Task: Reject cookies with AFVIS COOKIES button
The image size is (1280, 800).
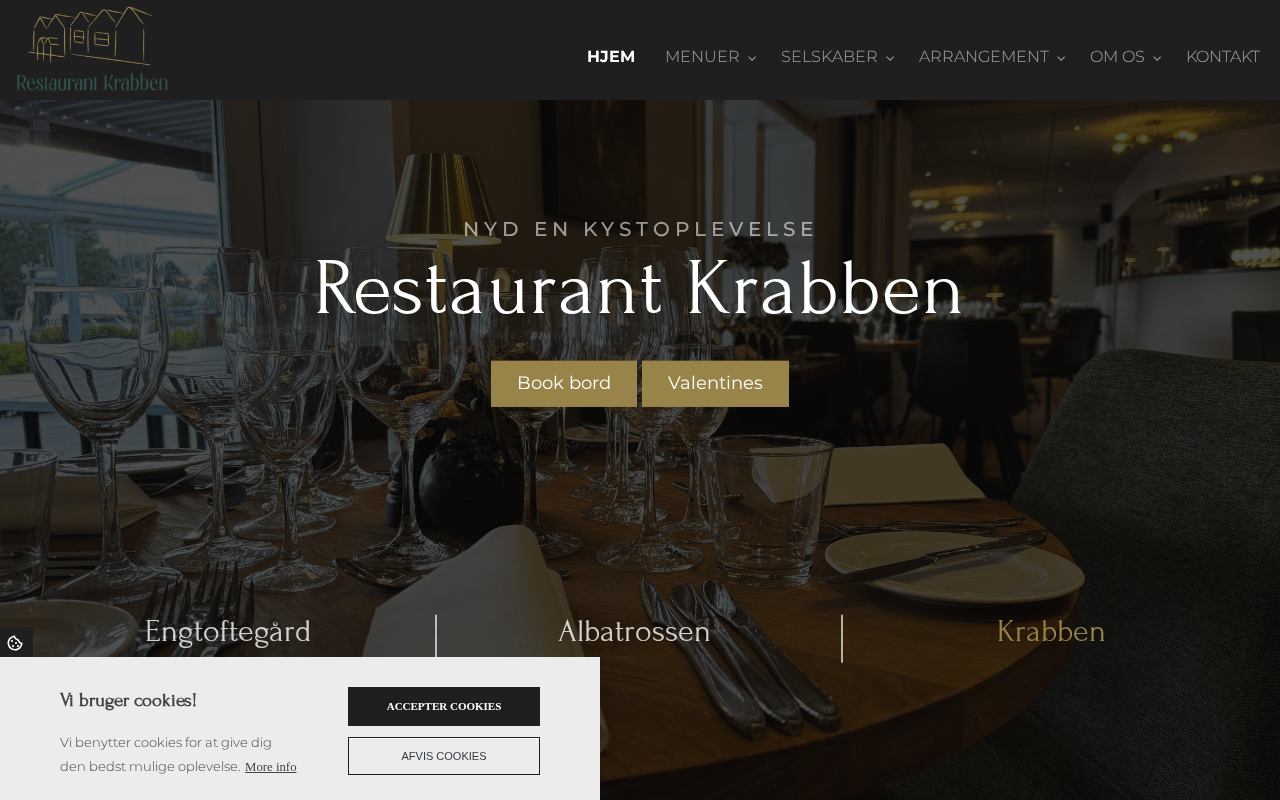Action: 444,756
